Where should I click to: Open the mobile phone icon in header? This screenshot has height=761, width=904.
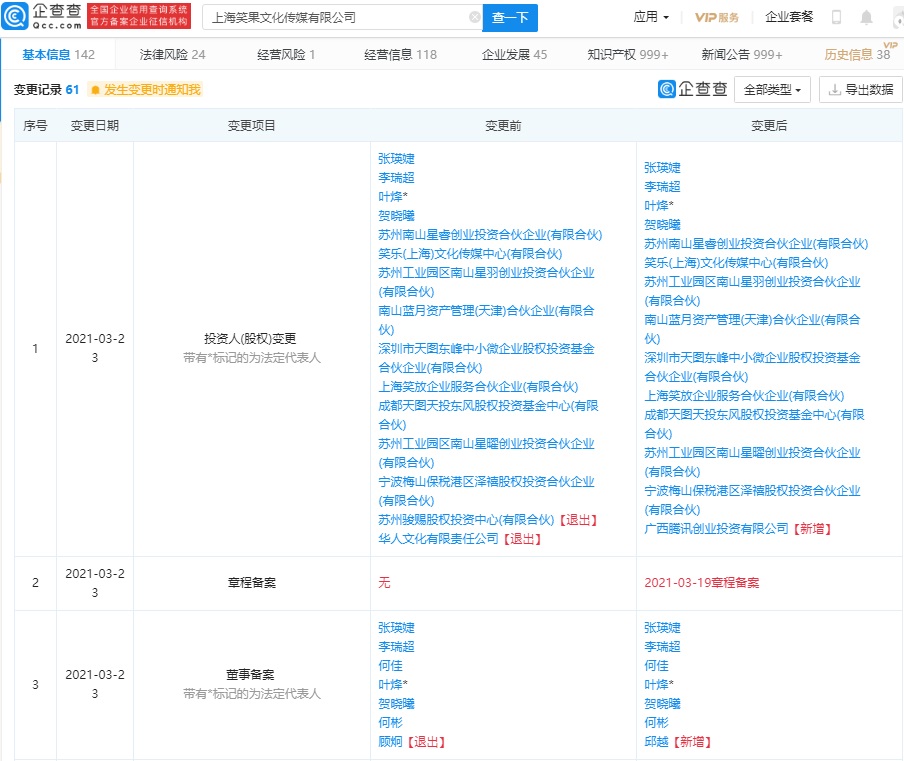(836, 17)
